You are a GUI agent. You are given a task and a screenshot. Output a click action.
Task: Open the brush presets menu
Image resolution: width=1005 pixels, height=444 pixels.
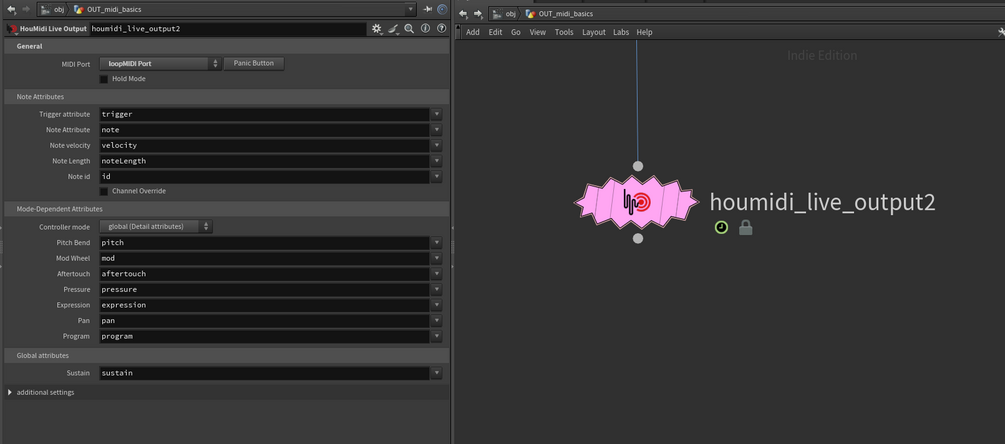[394, 29]
